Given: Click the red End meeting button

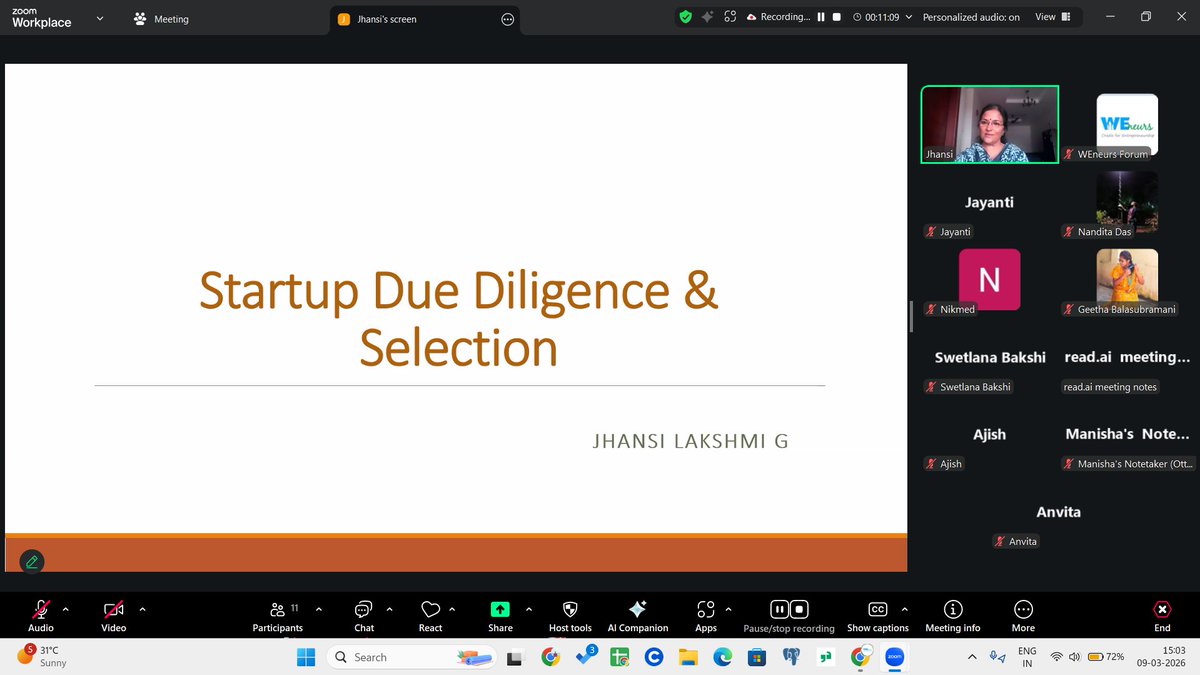Looking at the screenshot, I should click(x=1162, y=615).
